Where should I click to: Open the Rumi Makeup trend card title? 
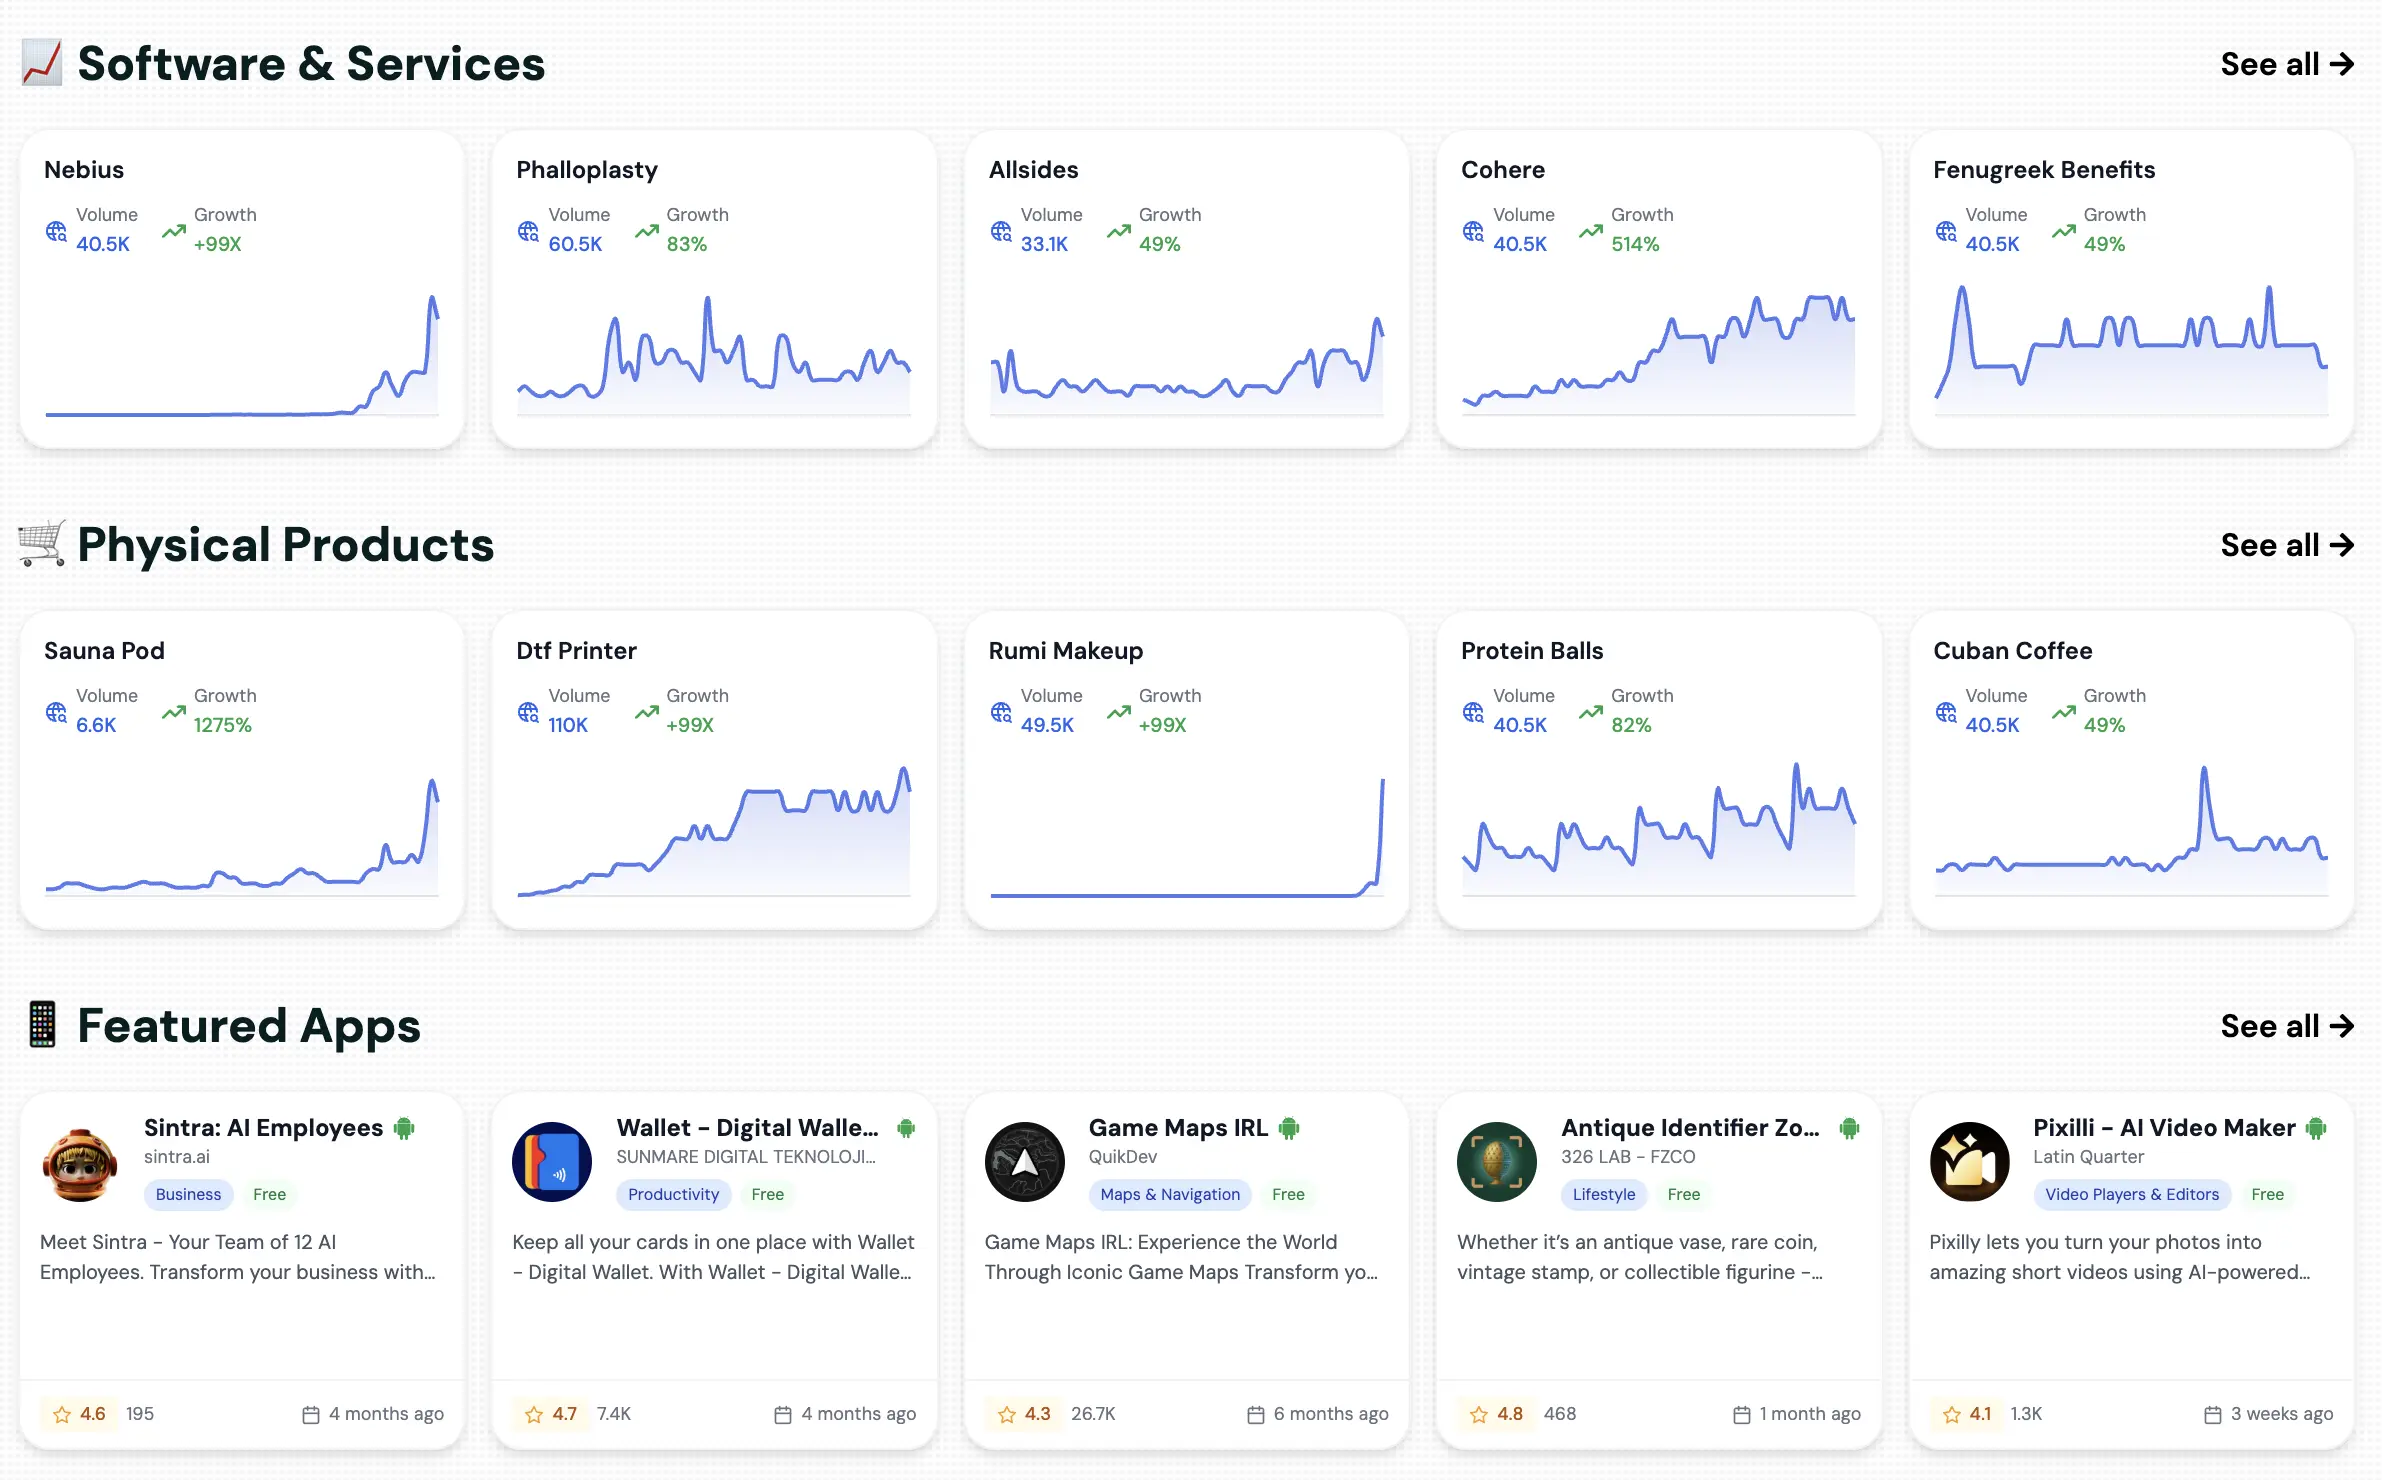1065,650
